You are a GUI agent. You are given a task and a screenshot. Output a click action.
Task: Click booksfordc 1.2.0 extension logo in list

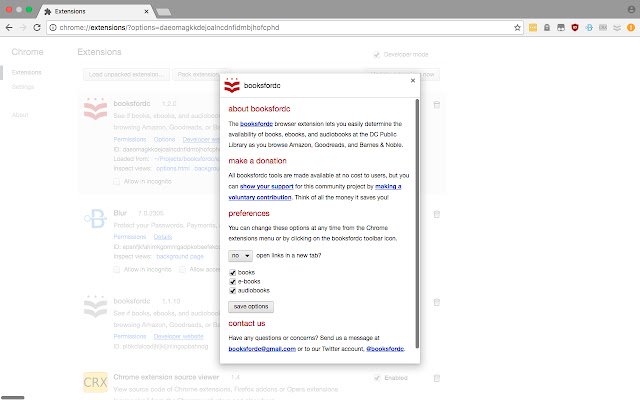coord(95,109)
